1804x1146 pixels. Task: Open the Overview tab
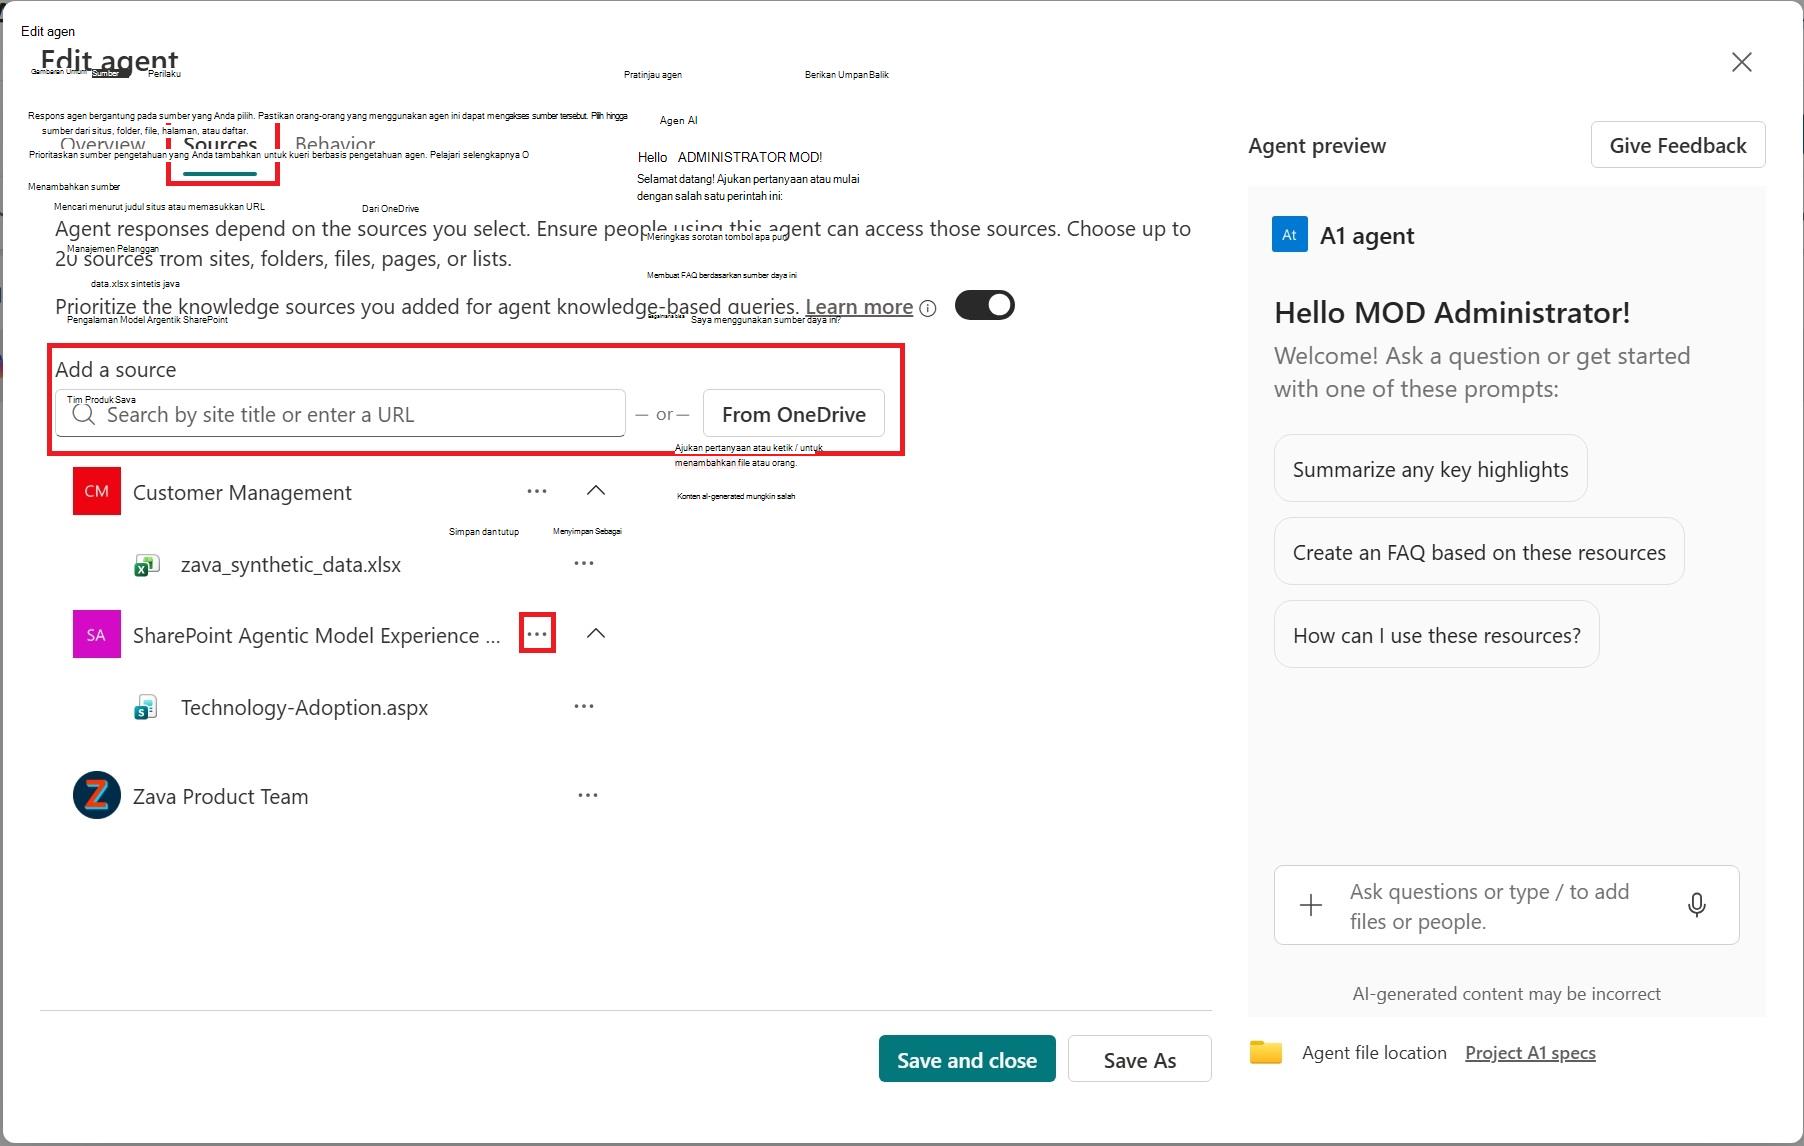pos(103,146)
